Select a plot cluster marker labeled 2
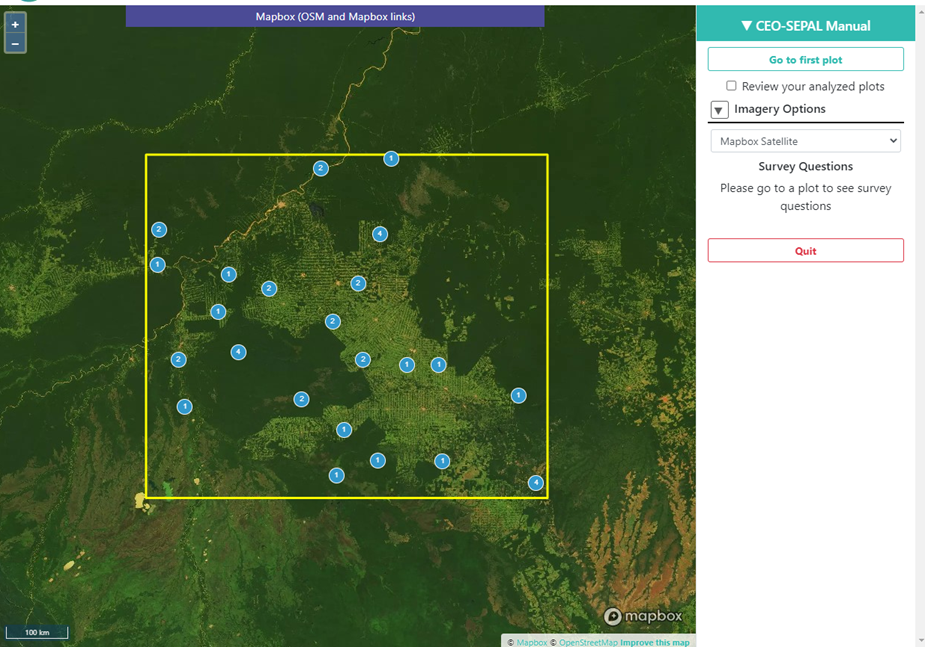925x647 pixels. 320,168
